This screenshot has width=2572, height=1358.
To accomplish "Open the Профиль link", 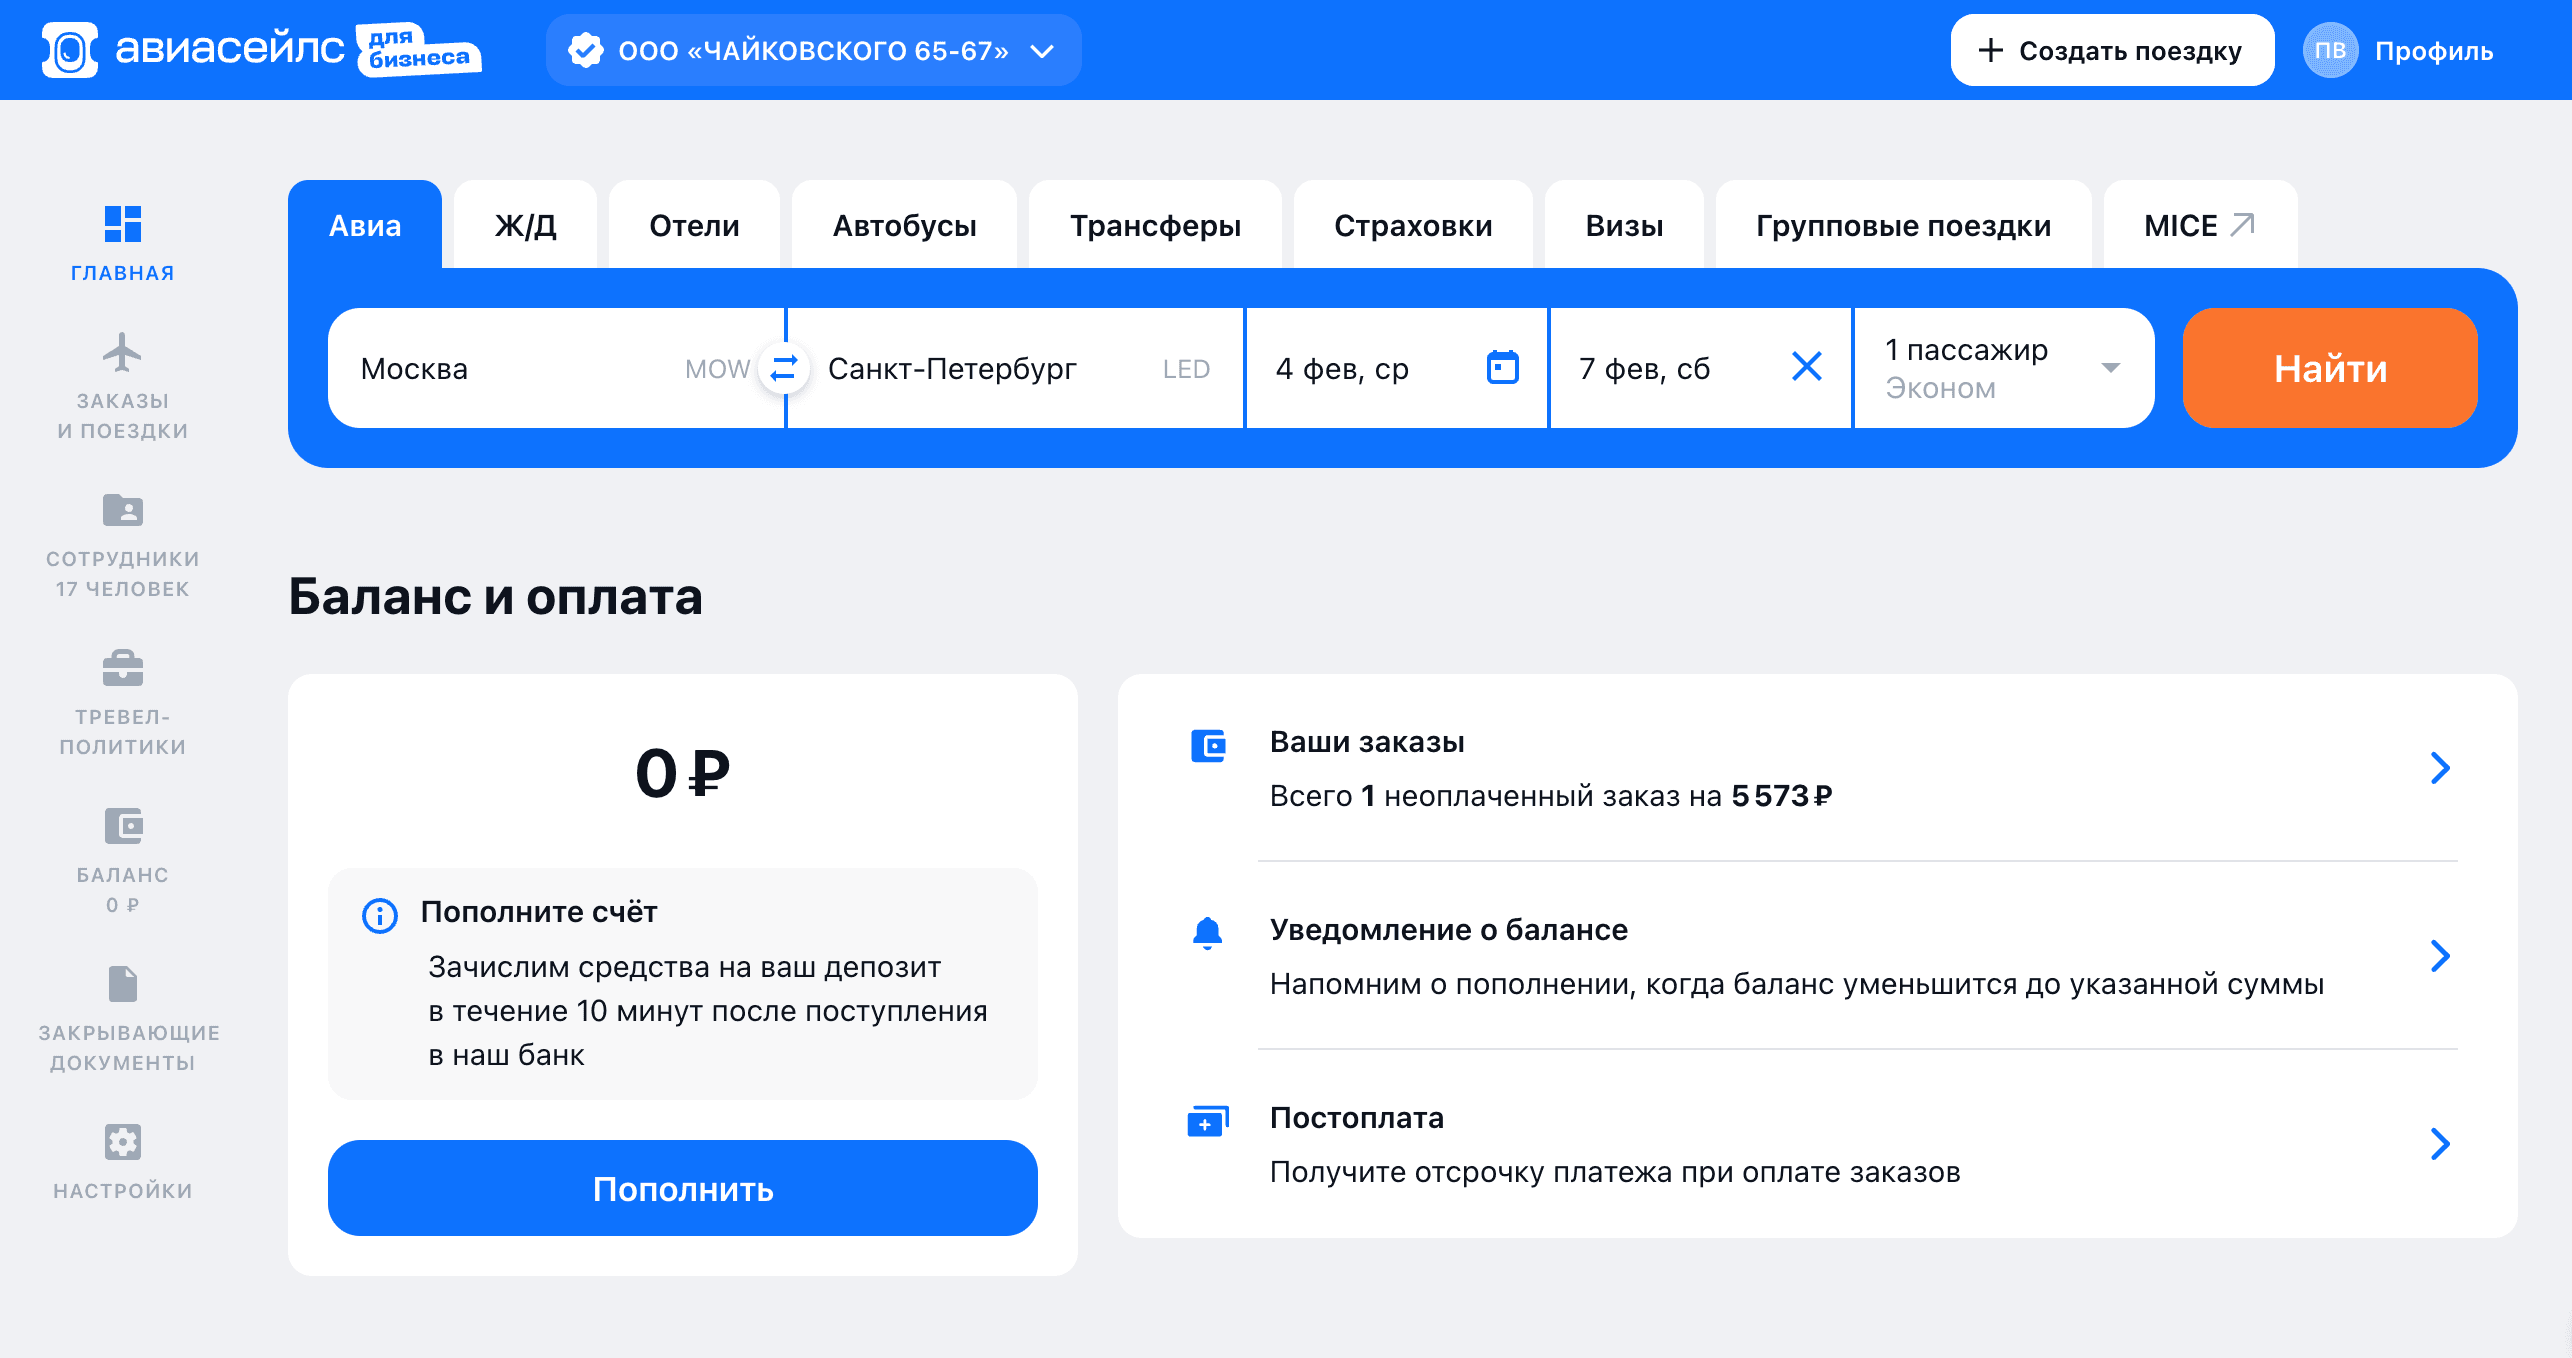I will (2434, 51).
